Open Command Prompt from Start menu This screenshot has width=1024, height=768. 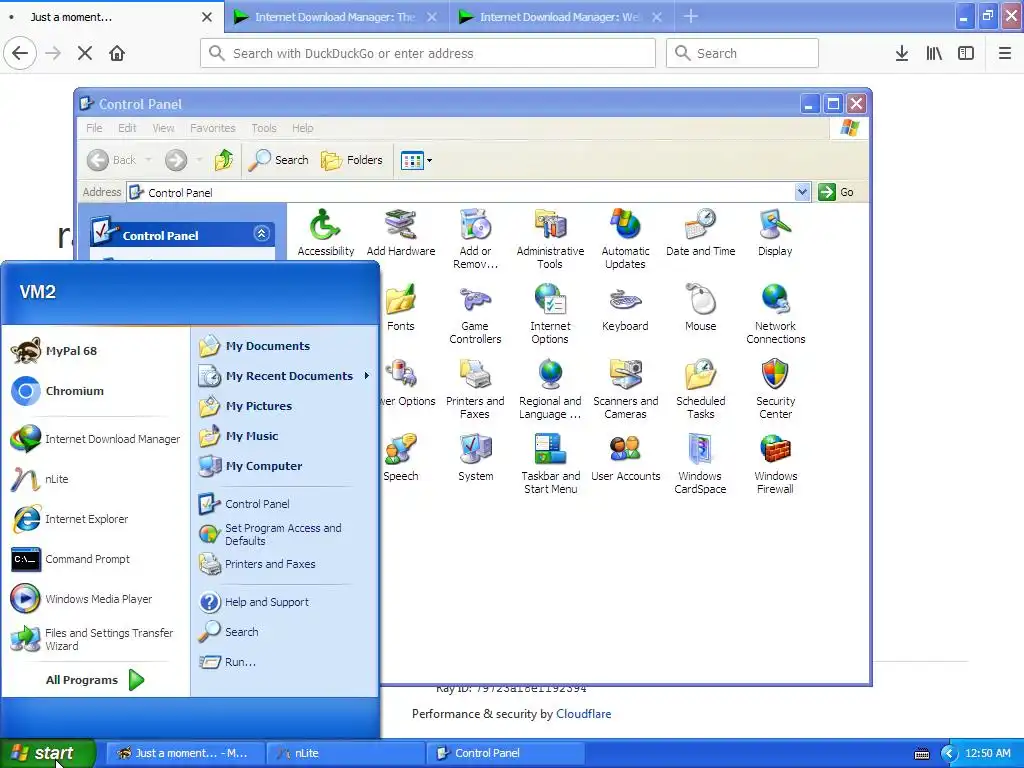pos(96,559)
